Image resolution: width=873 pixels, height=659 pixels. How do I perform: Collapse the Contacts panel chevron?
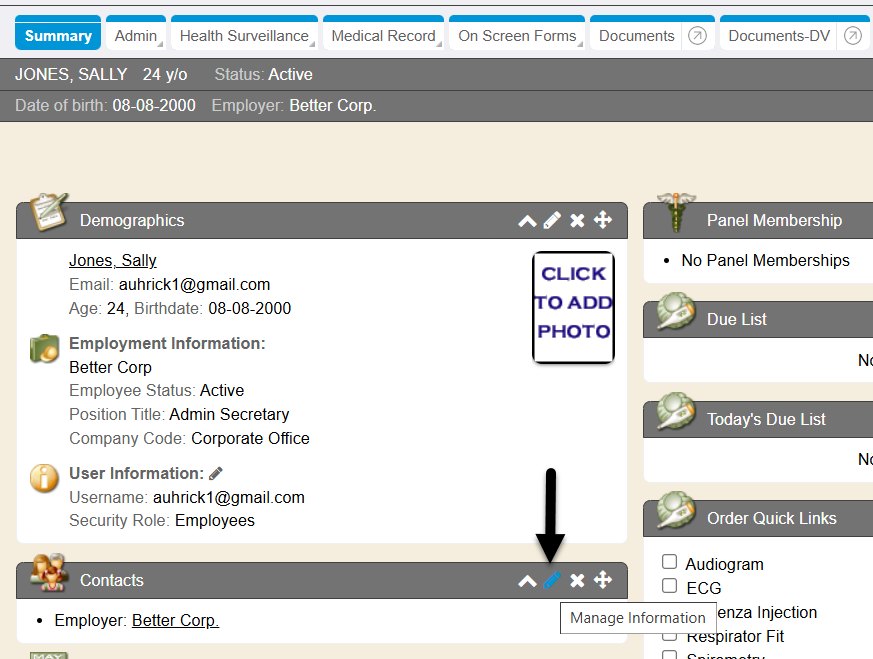[527, 581]
